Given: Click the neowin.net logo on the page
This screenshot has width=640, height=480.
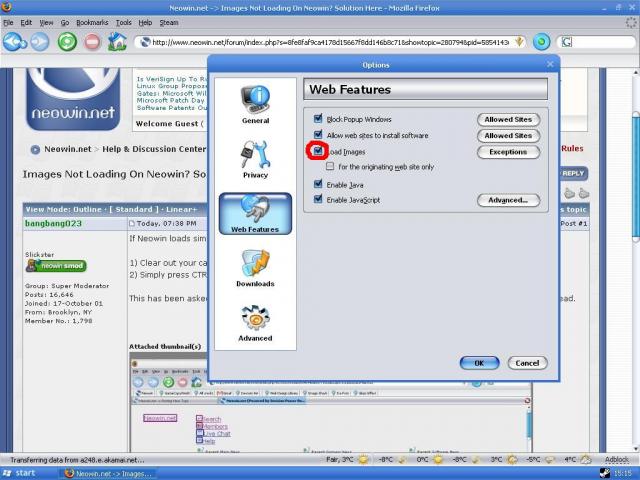Looking at the screenshot, I should pos(73,99).
